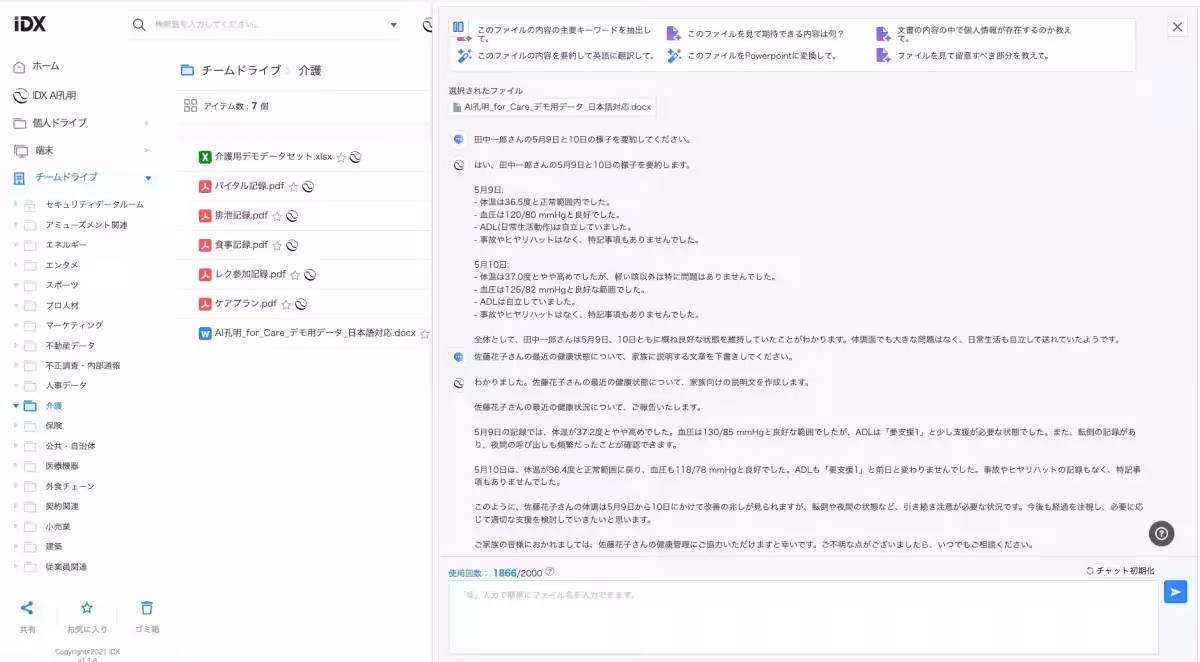This screenshot has width=1200, height=662.
Task: Click the magnifier search icon
Action: click(x=139, y=24)
